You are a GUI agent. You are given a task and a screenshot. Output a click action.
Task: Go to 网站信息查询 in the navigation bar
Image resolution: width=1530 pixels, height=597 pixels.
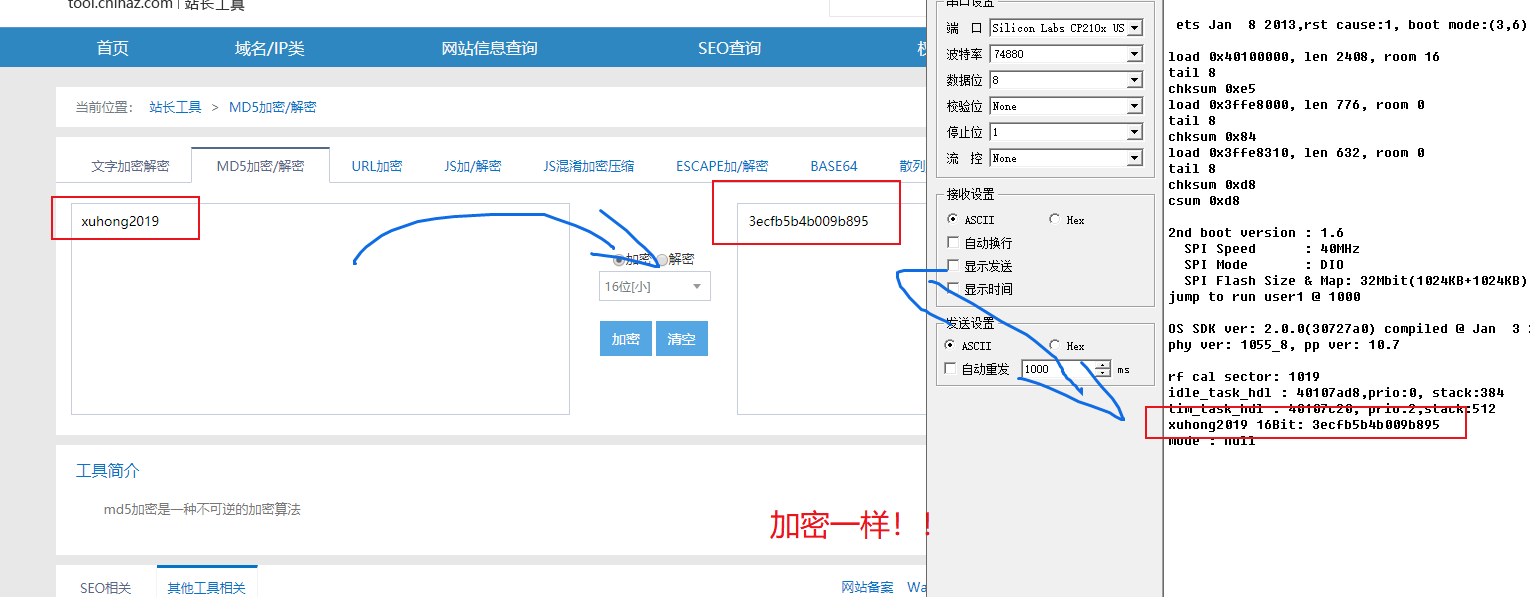point(489,46)
